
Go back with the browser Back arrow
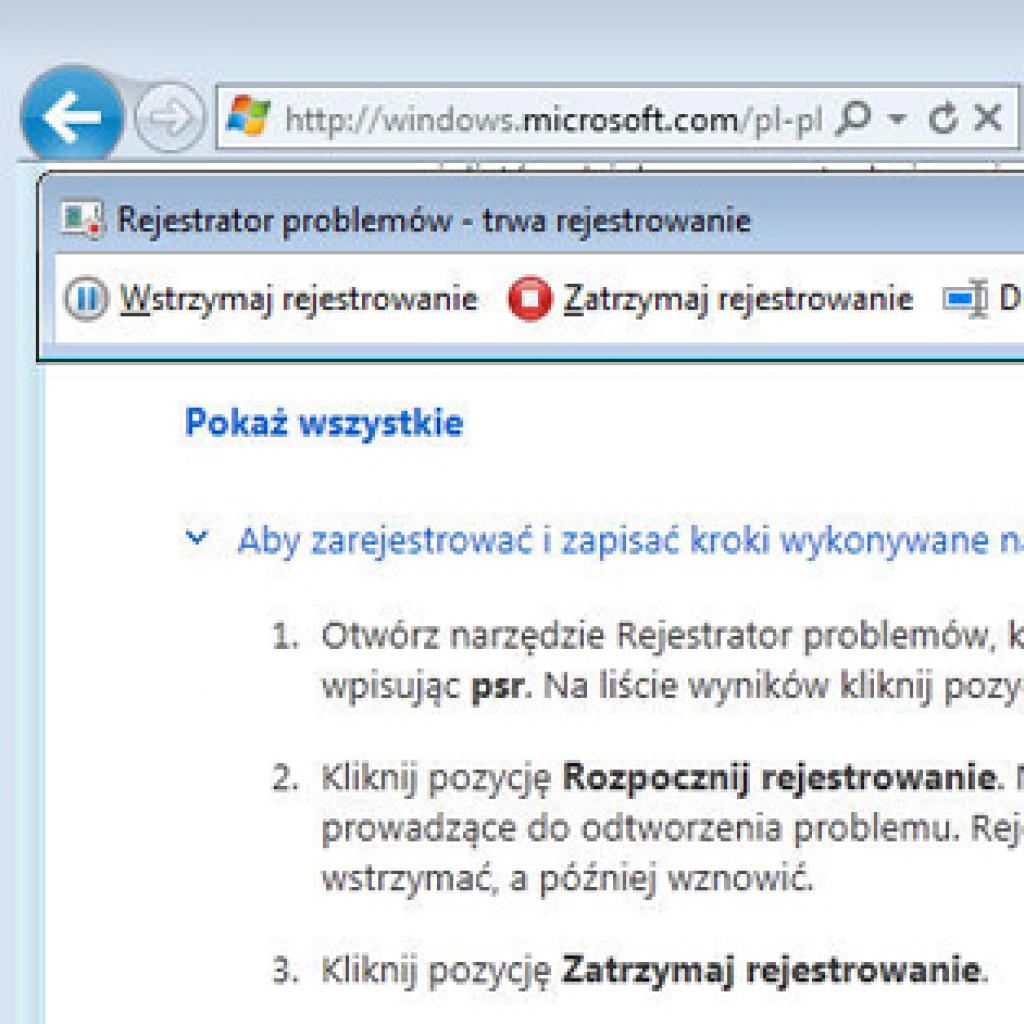pyautogui.click(x=72, y=116)
